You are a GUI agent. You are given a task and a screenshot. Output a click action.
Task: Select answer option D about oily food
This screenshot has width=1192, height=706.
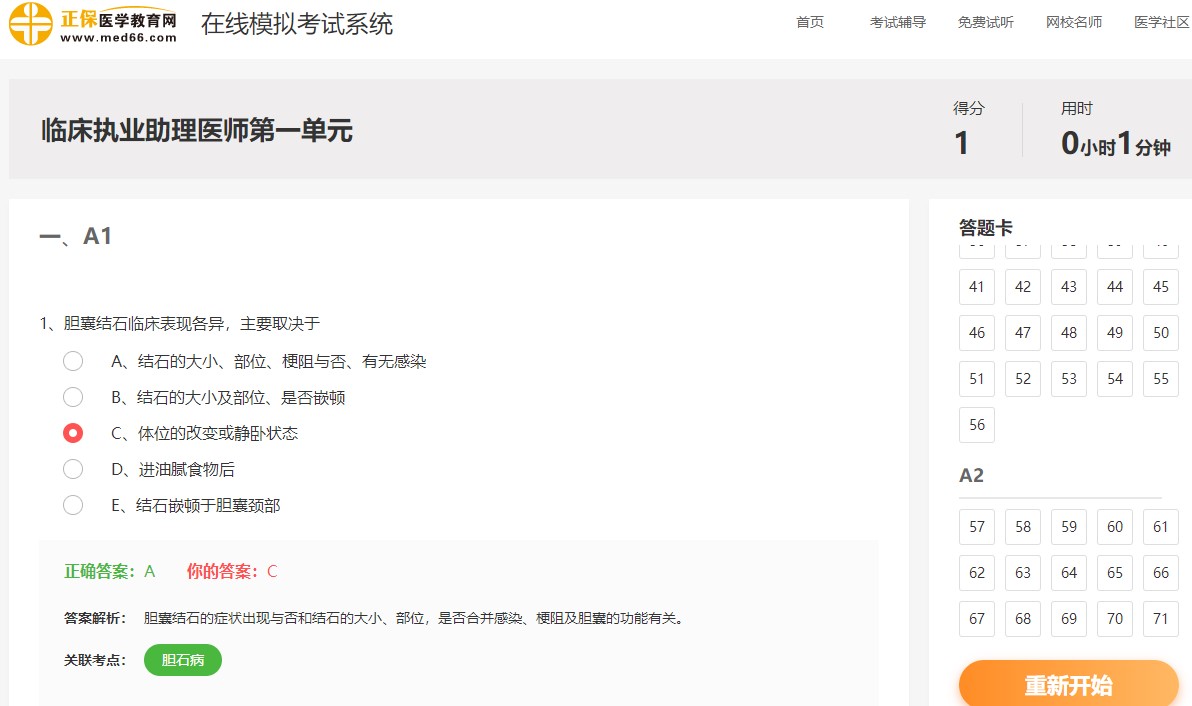pos(73,469)
